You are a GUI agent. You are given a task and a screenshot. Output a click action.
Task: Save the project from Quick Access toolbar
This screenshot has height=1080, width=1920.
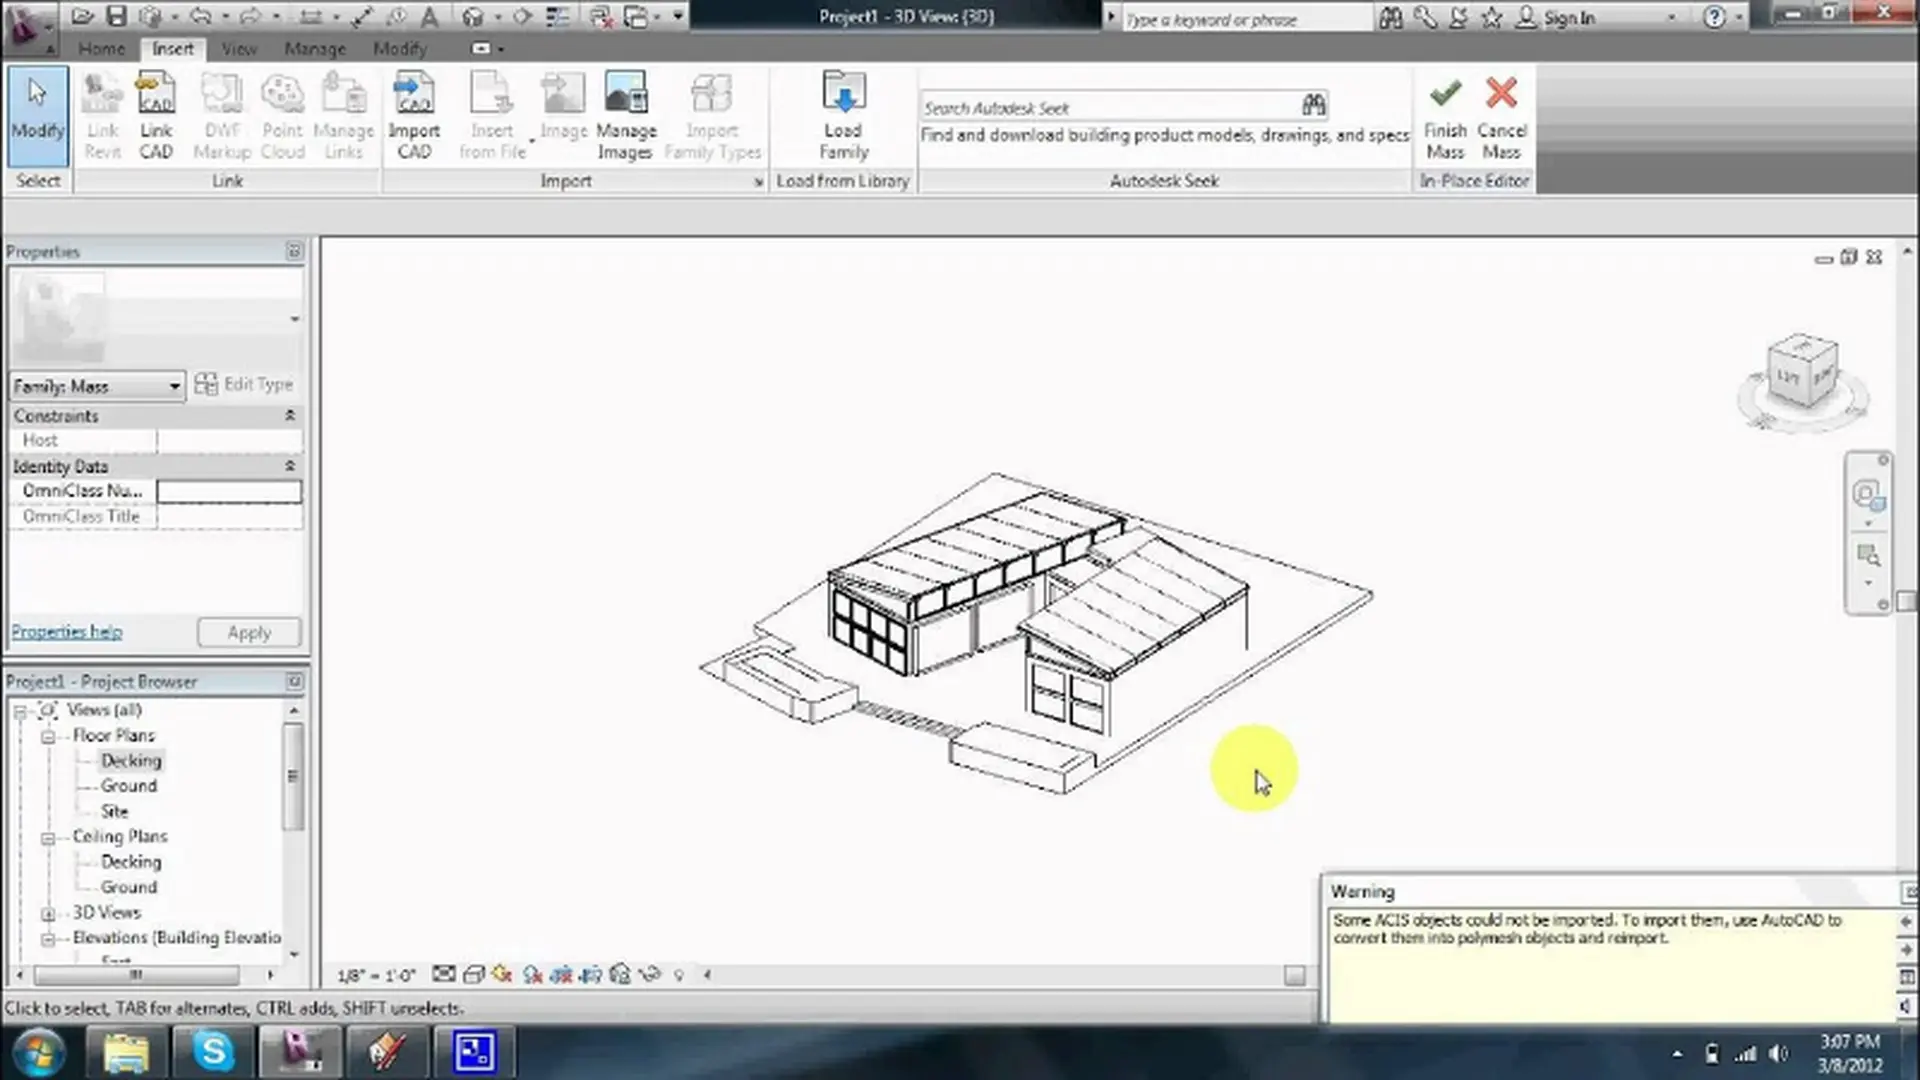tap(116, 16)
